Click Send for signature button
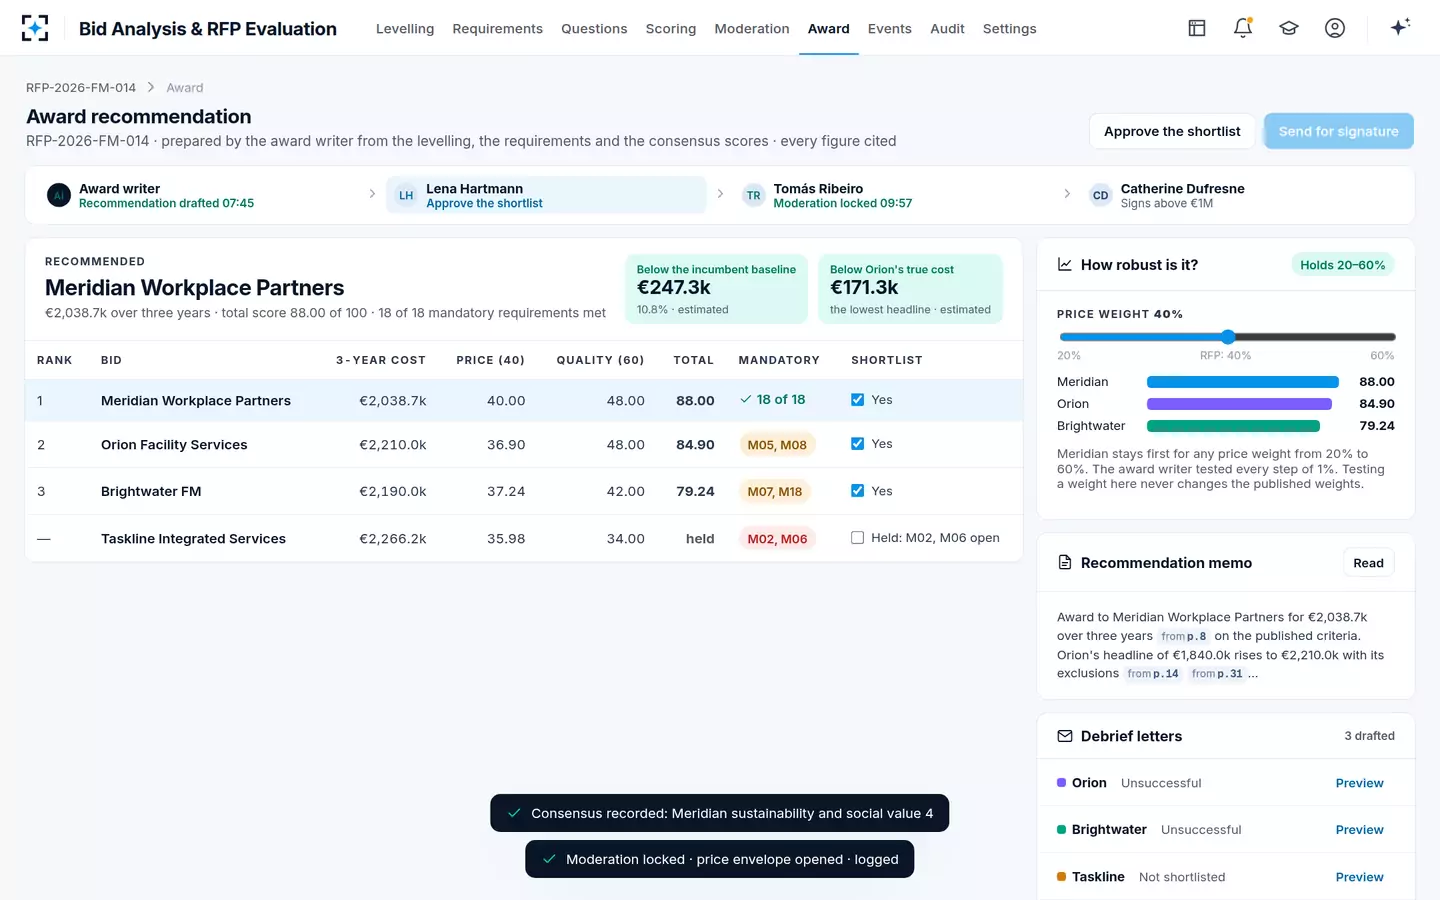This screenshot has height=900, width=1440. pos(1339,131)
